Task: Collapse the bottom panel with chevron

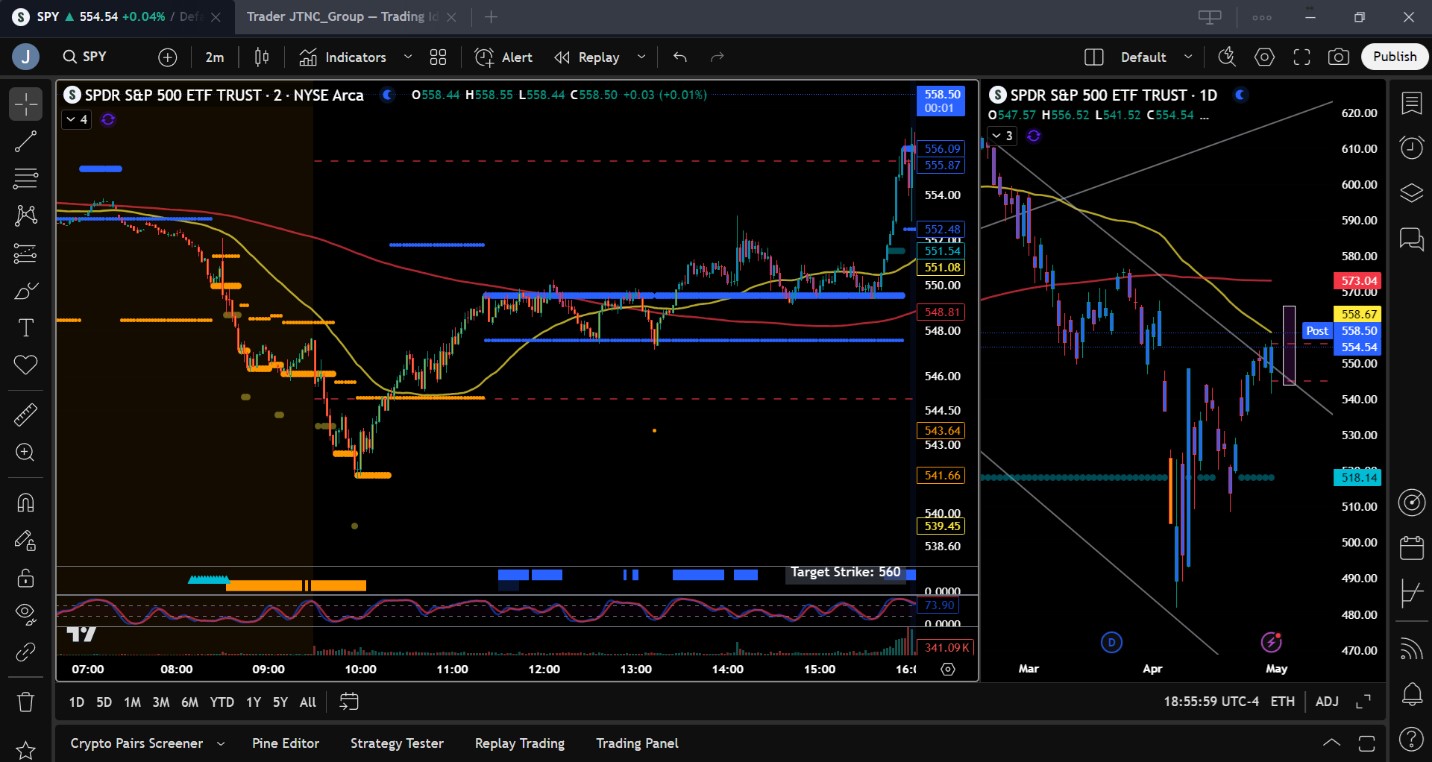Action: click(1332, 743)
